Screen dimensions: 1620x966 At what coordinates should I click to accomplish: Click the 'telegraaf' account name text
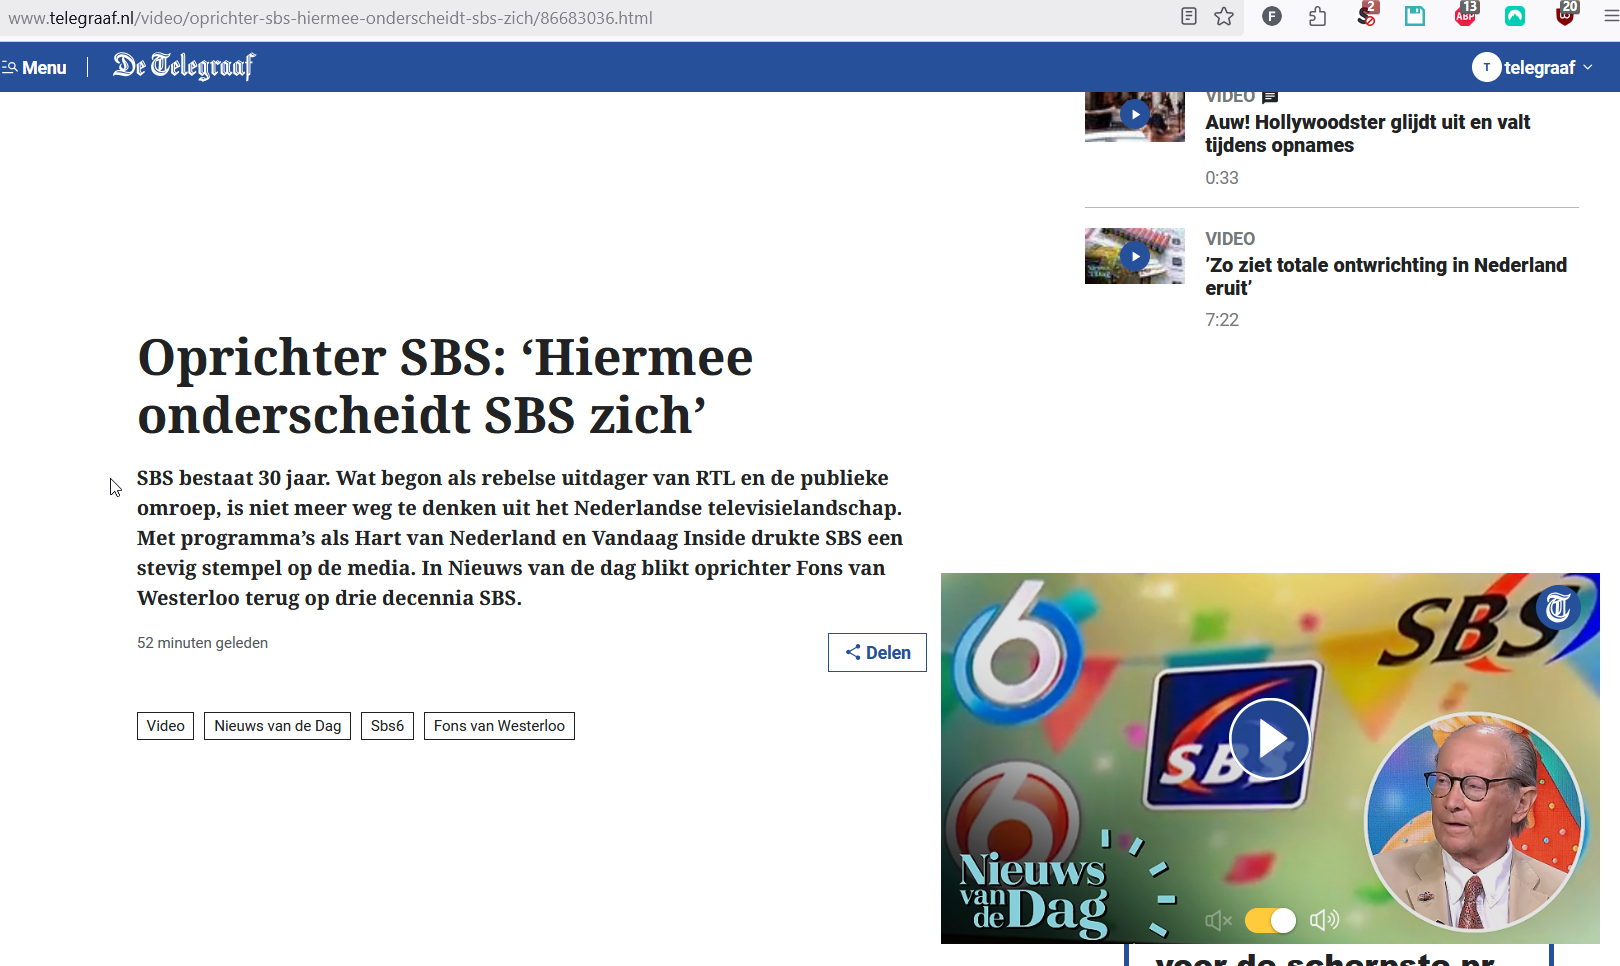[x=1539, y=67]
